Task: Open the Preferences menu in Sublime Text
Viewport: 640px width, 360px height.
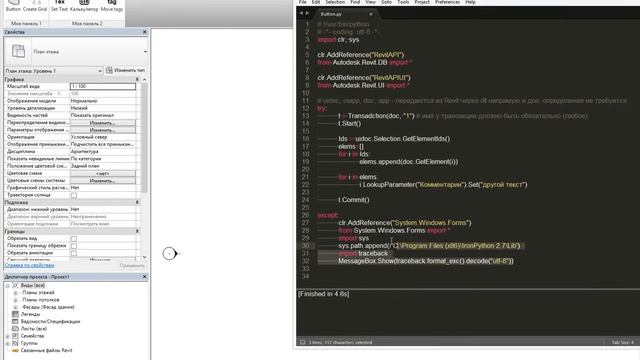Action: pos(447,2)
